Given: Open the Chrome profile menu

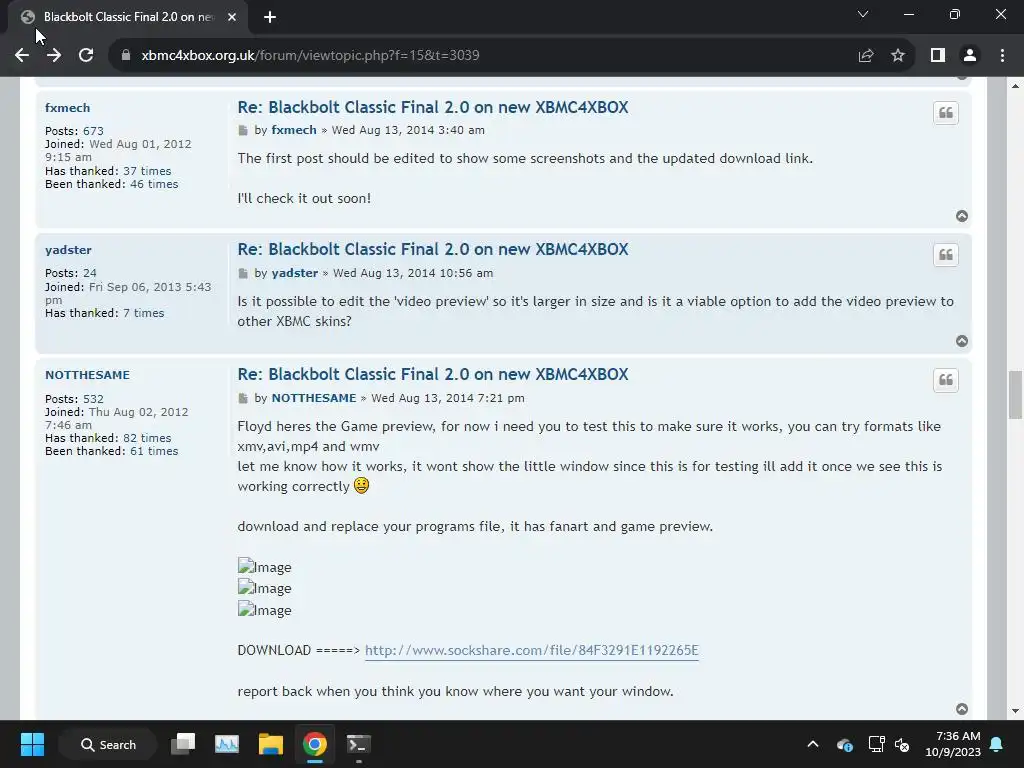Looking at the screenshot, I should 970,56.
